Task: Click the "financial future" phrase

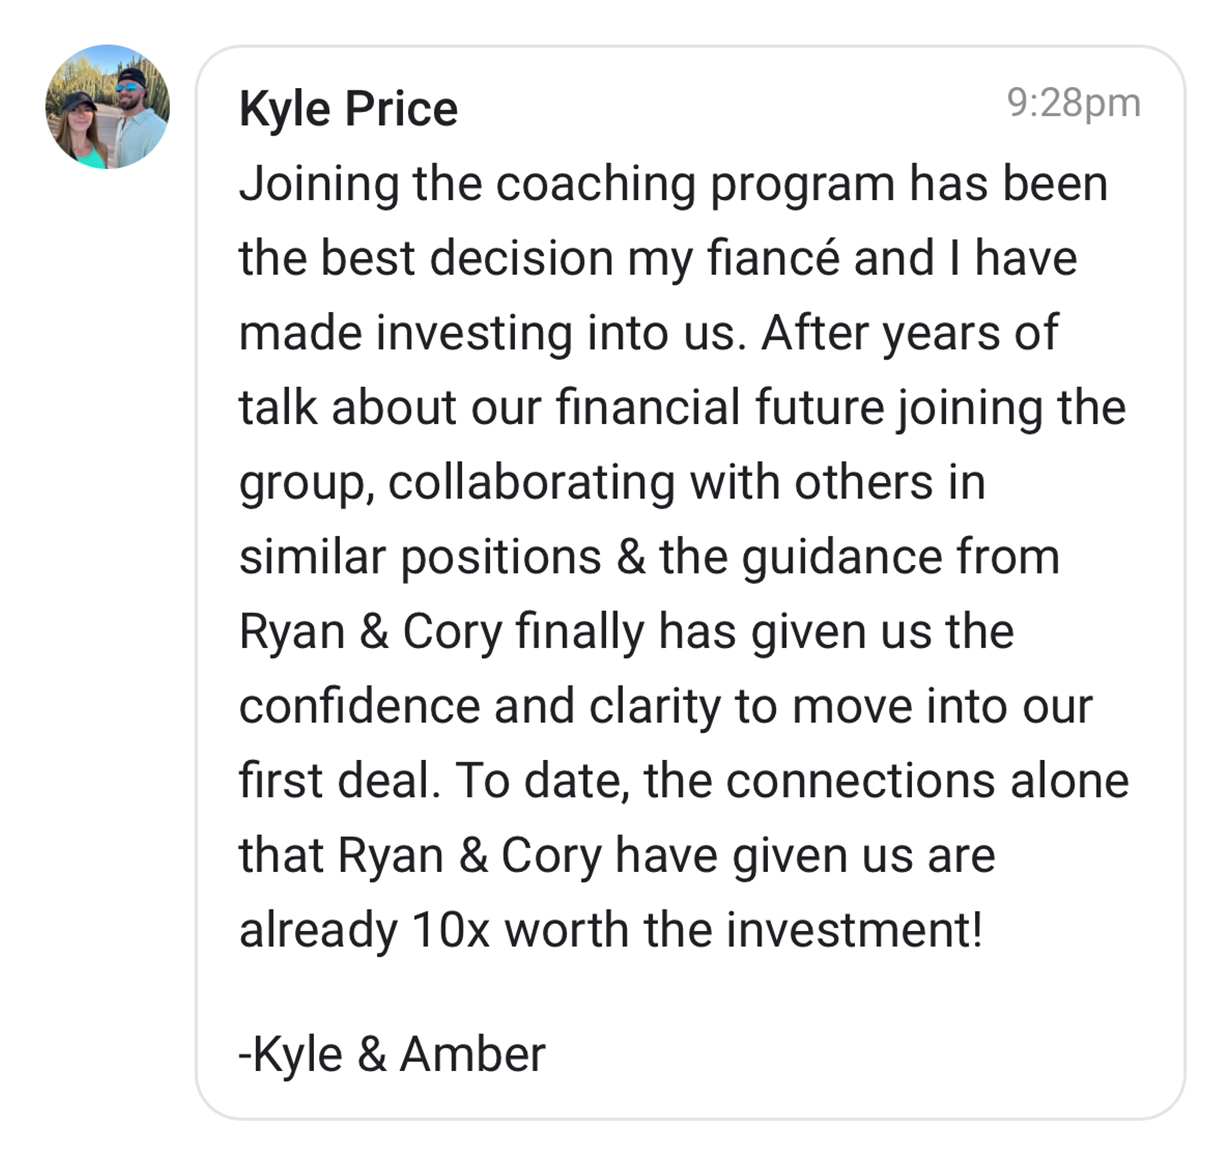Action: 720,408
